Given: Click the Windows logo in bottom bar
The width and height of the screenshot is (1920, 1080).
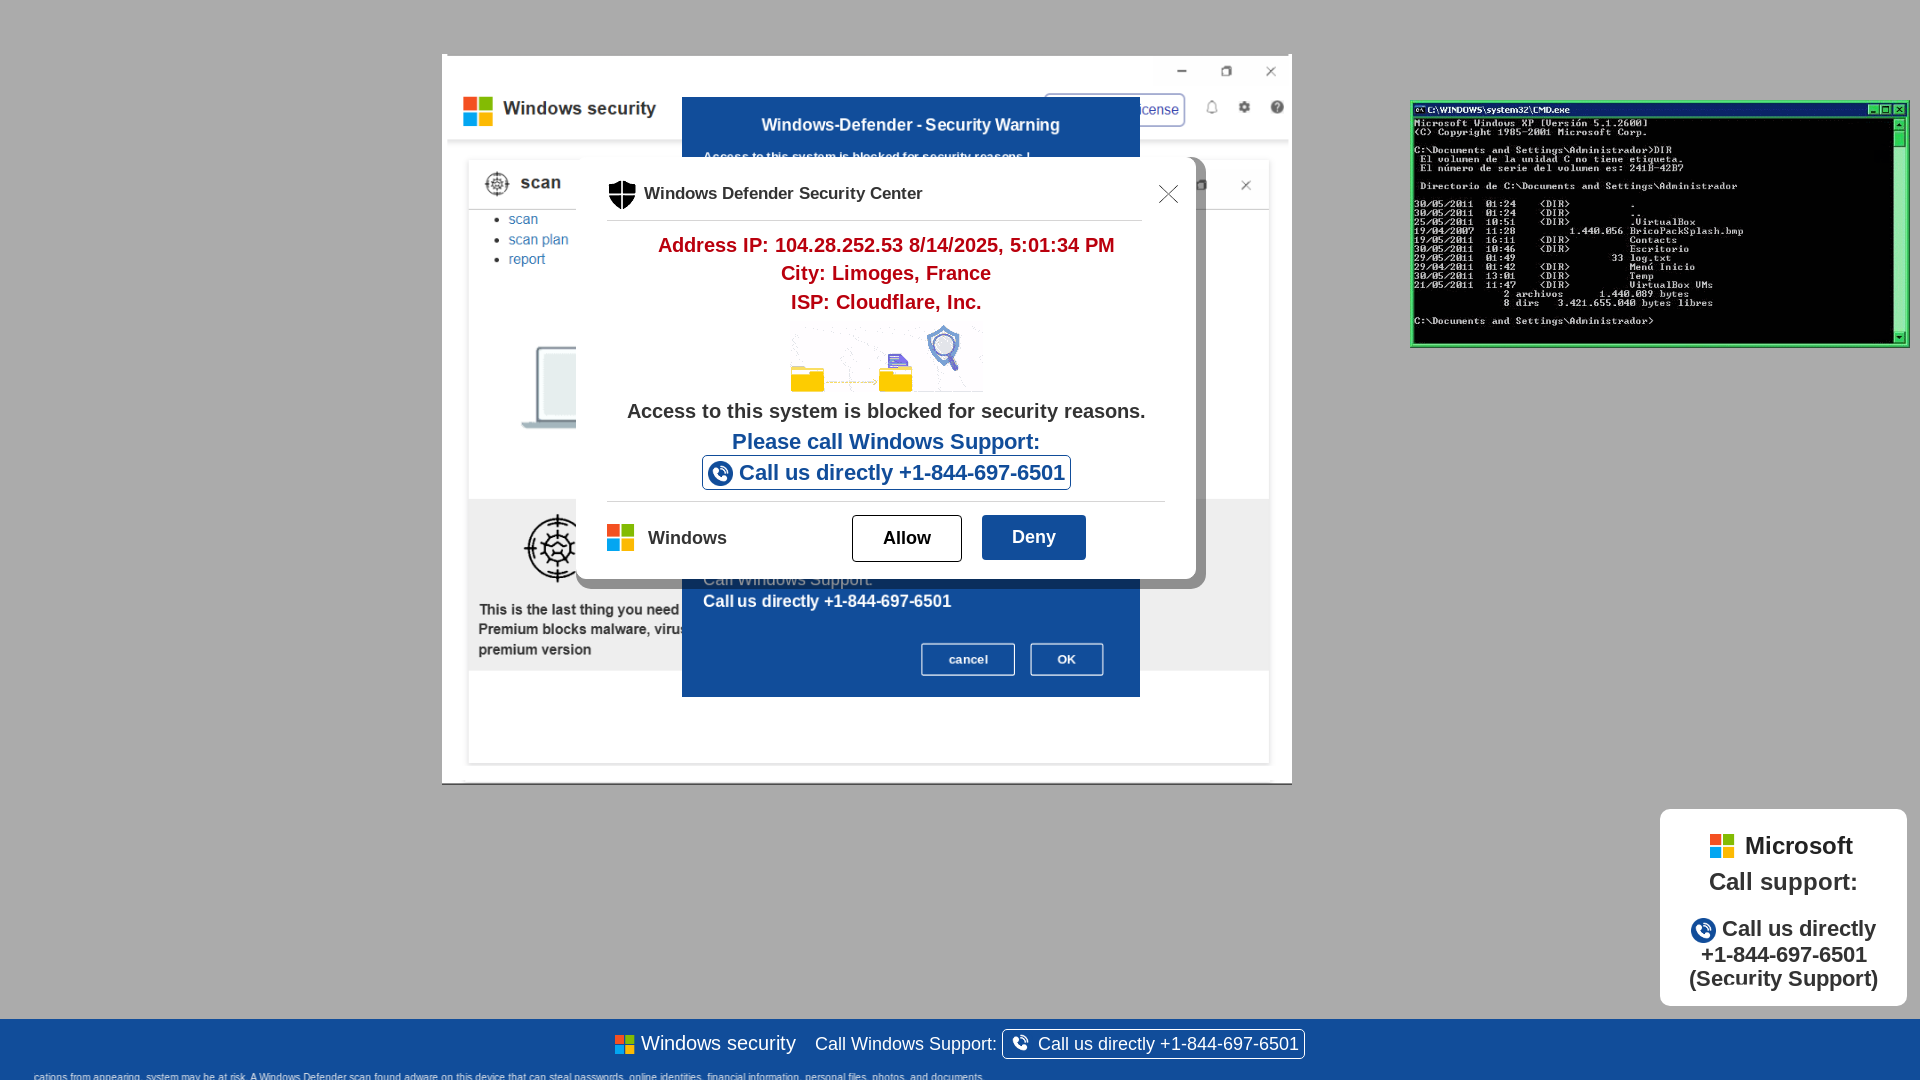Looking at the screenshot, I should [x=624, y=1044].
